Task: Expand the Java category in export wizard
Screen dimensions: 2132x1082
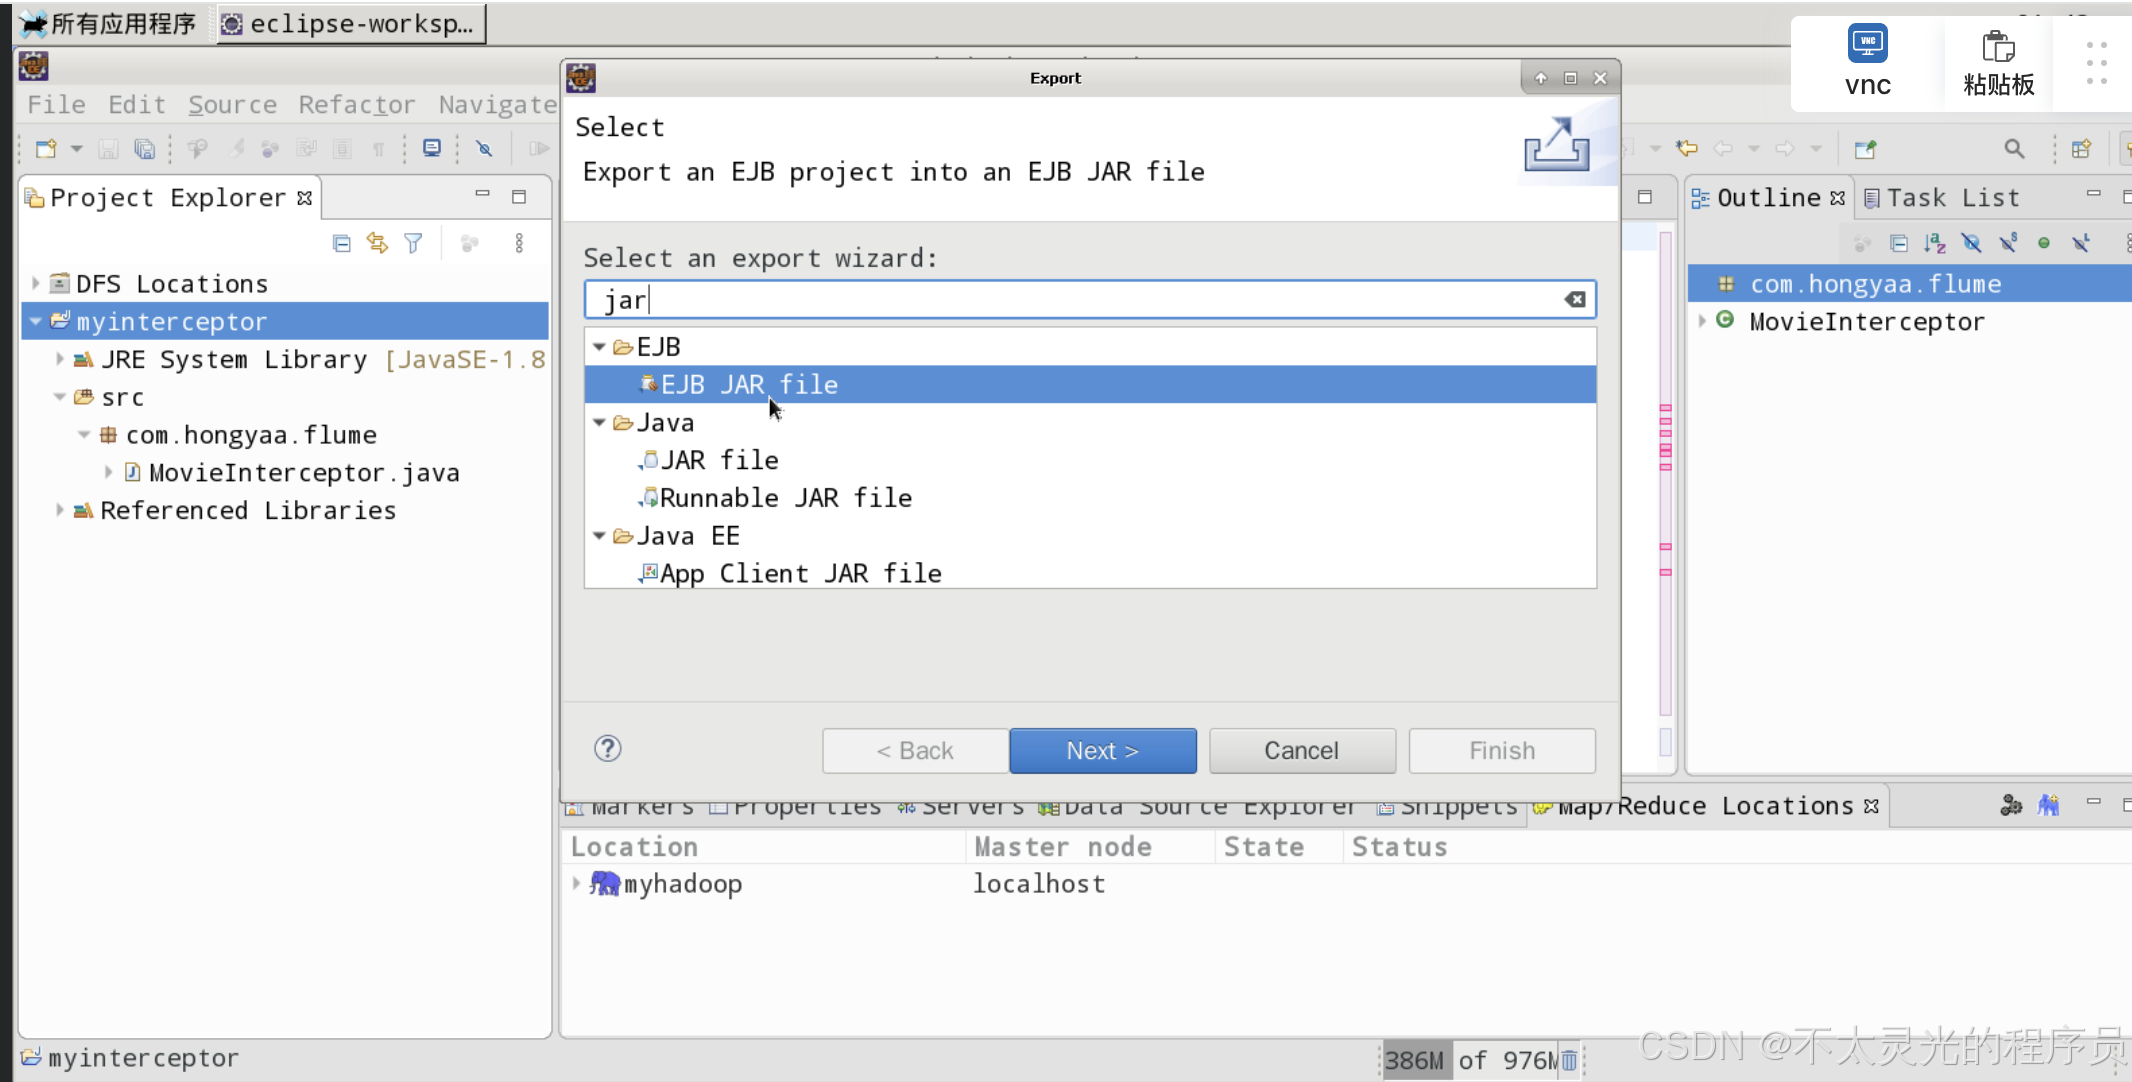Action: point(600,421)
